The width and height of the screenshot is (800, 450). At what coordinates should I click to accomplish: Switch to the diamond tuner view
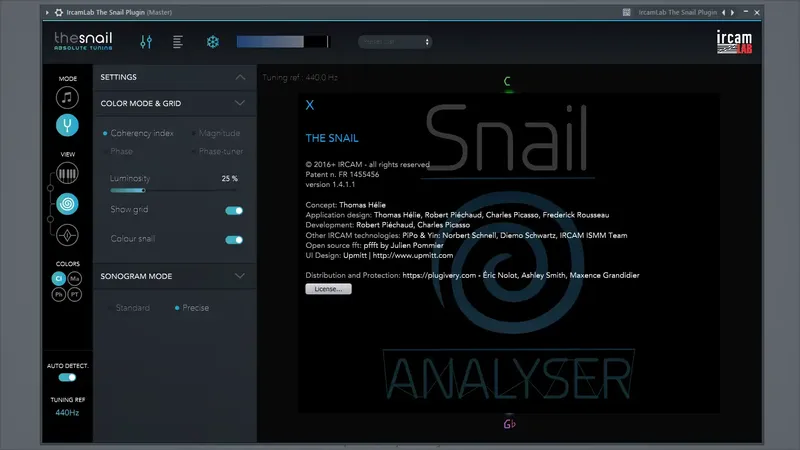tap(67, 235)
